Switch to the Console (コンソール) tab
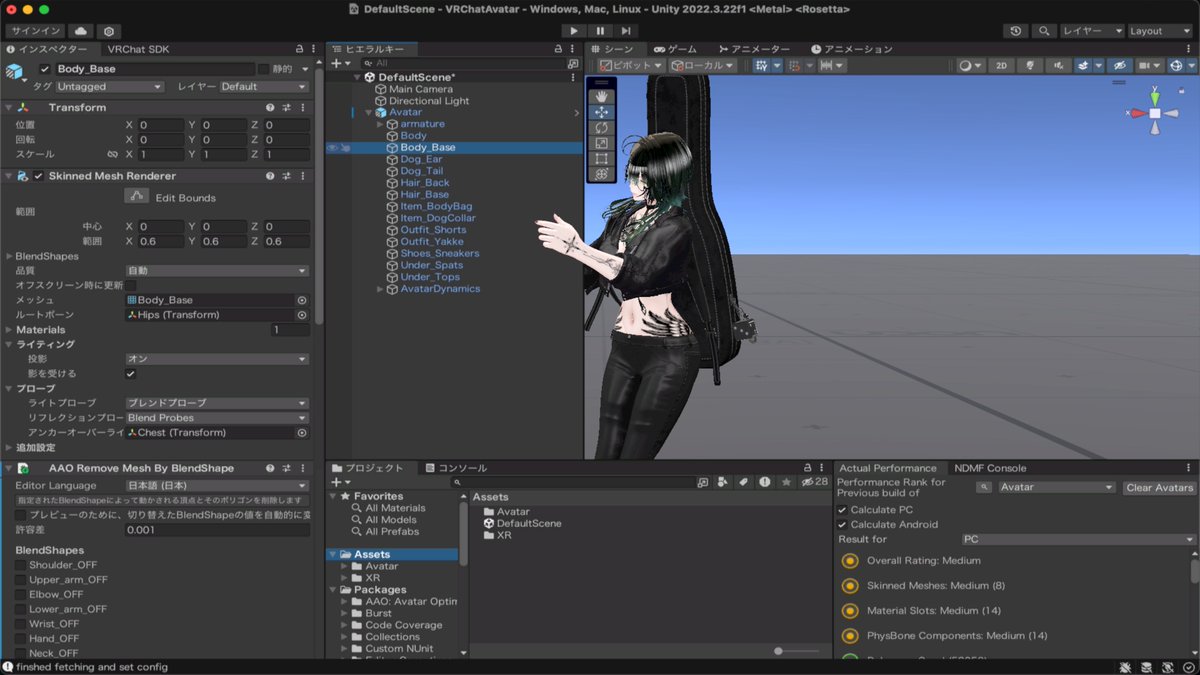The height and width of the screenshot is (675, 1200). (456, 468)
